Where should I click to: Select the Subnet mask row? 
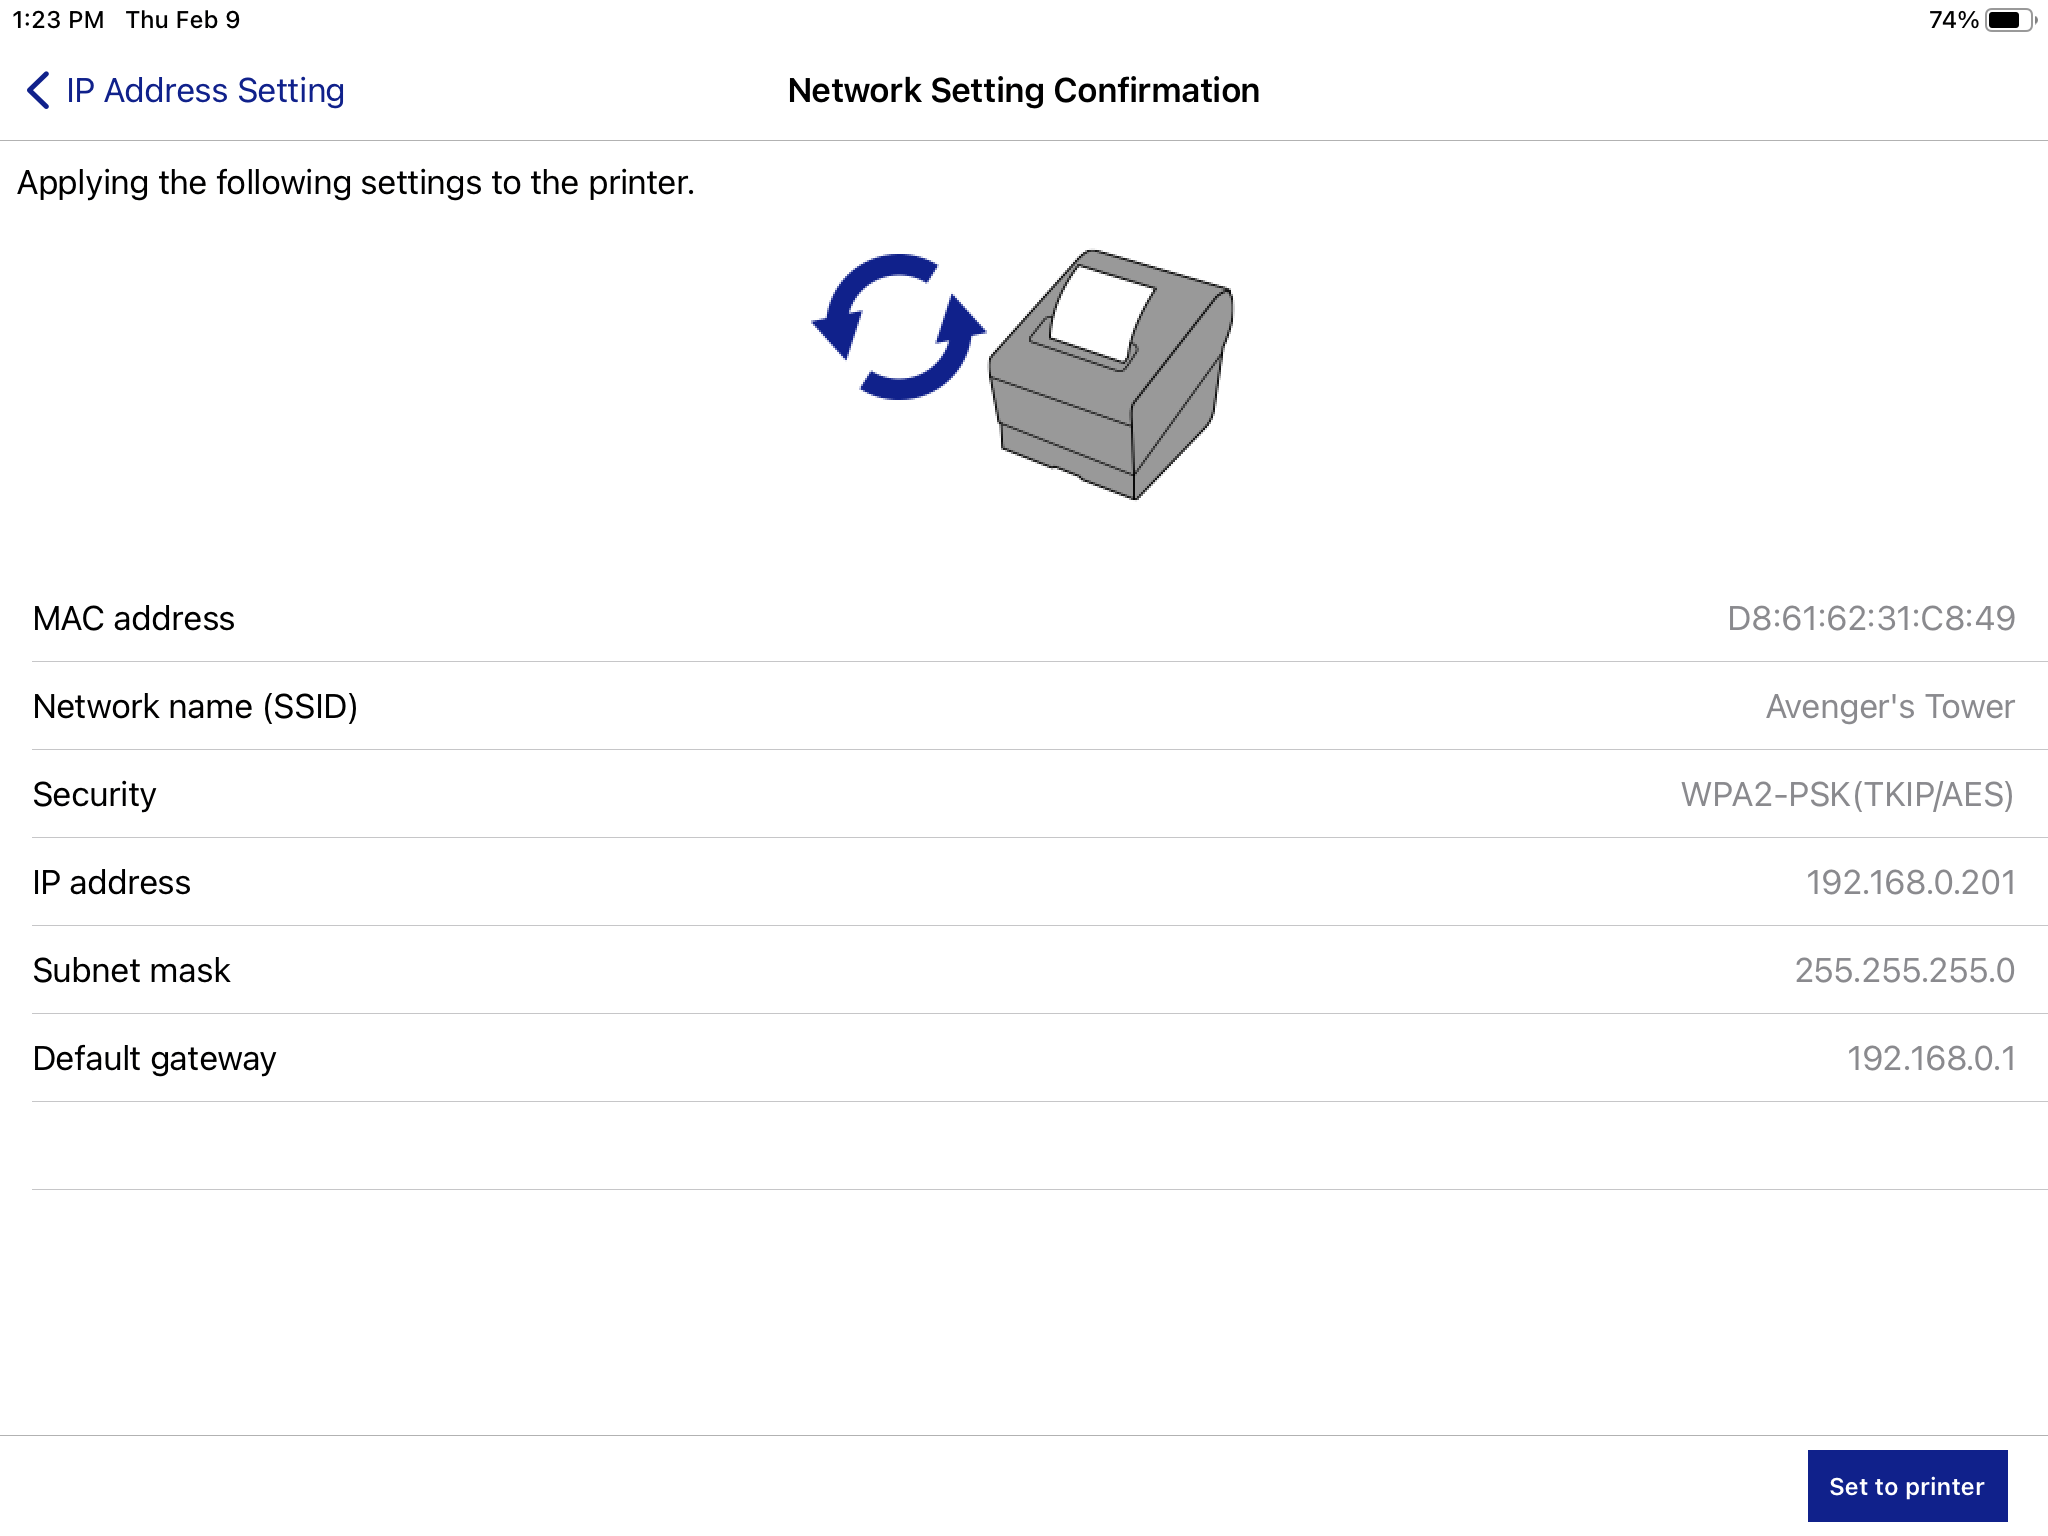click(1024, 968)
